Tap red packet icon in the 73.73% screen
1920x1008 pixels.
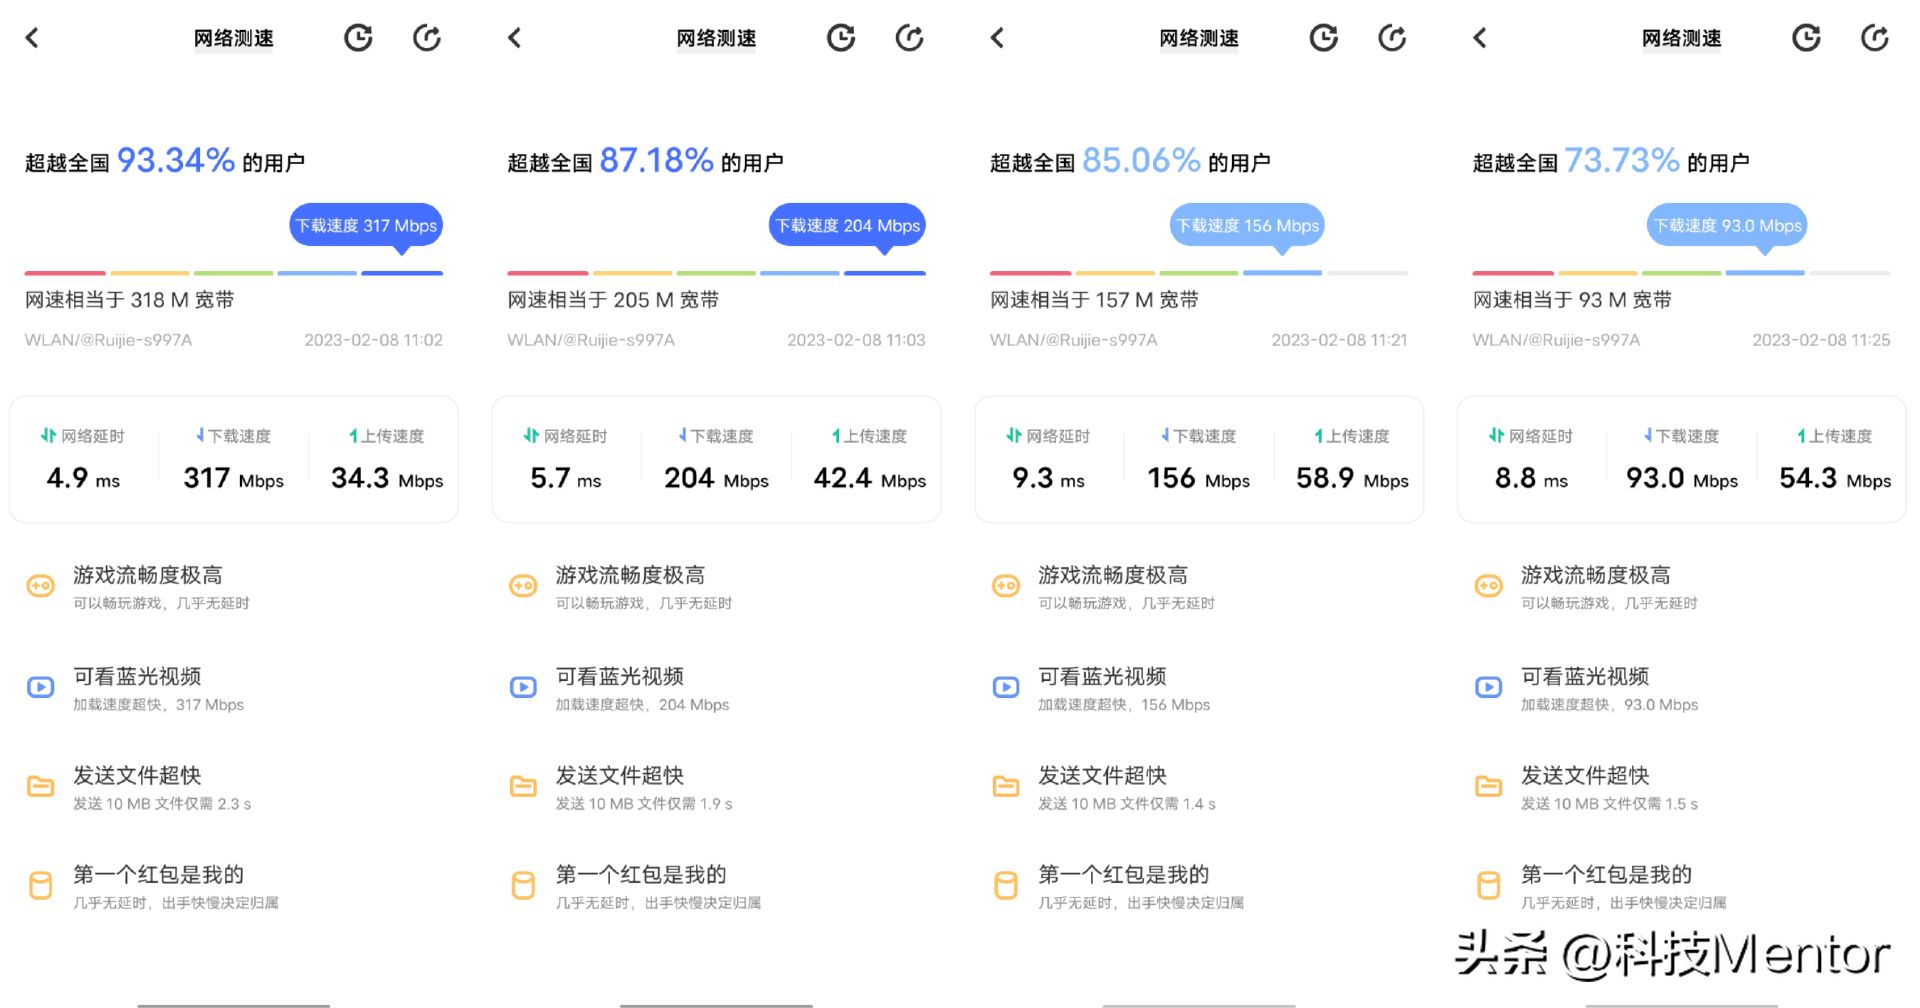click(1488, 886)
